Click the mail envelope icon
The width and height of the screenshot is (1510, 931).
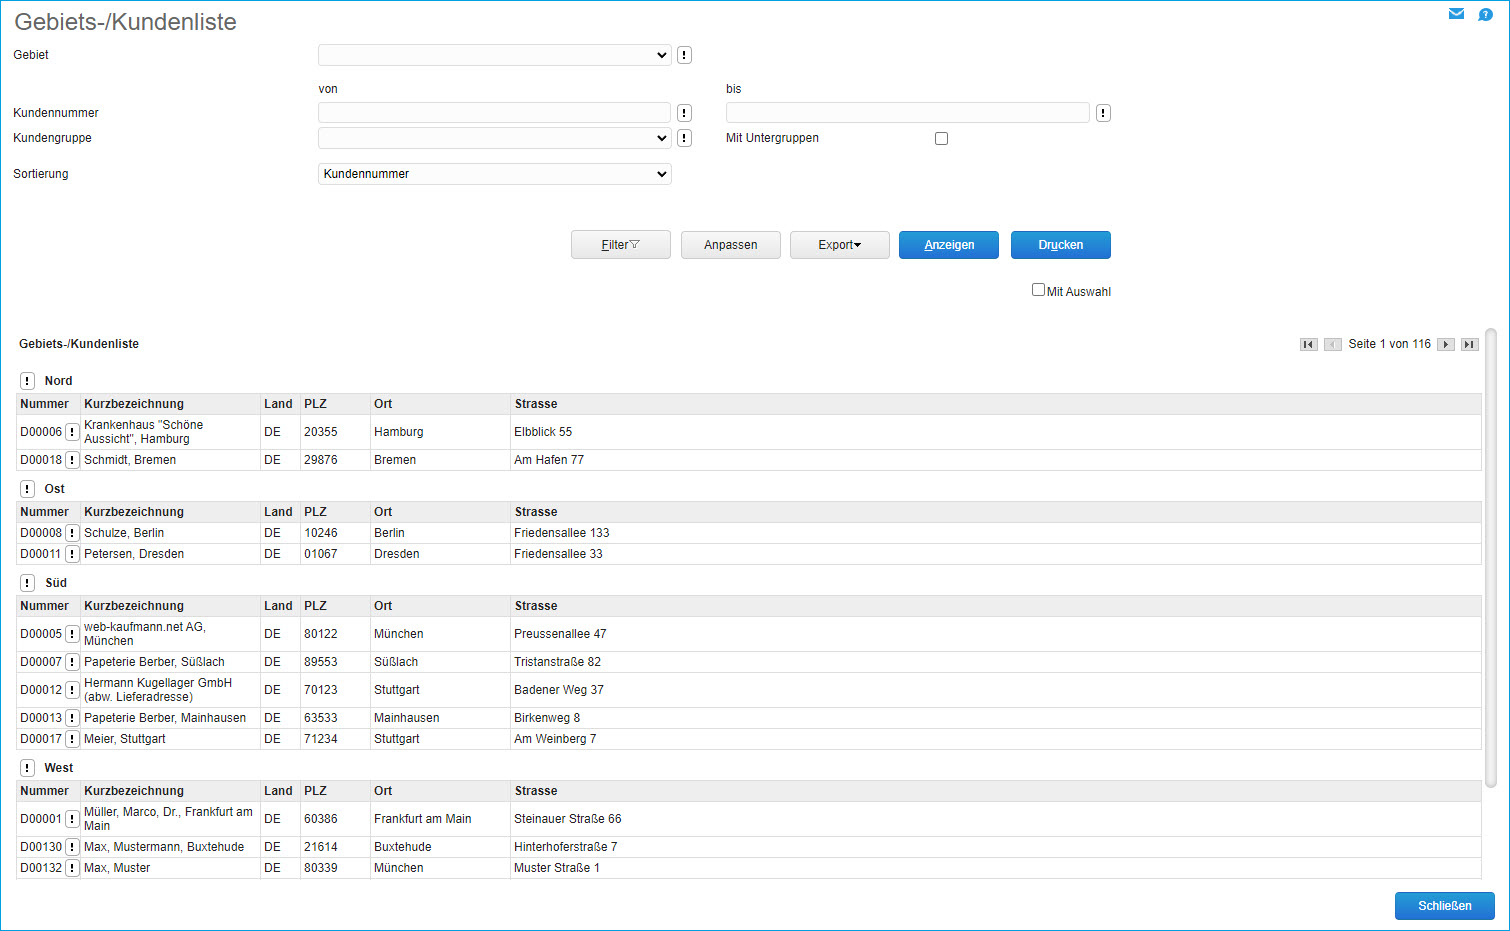(1456, 14)
